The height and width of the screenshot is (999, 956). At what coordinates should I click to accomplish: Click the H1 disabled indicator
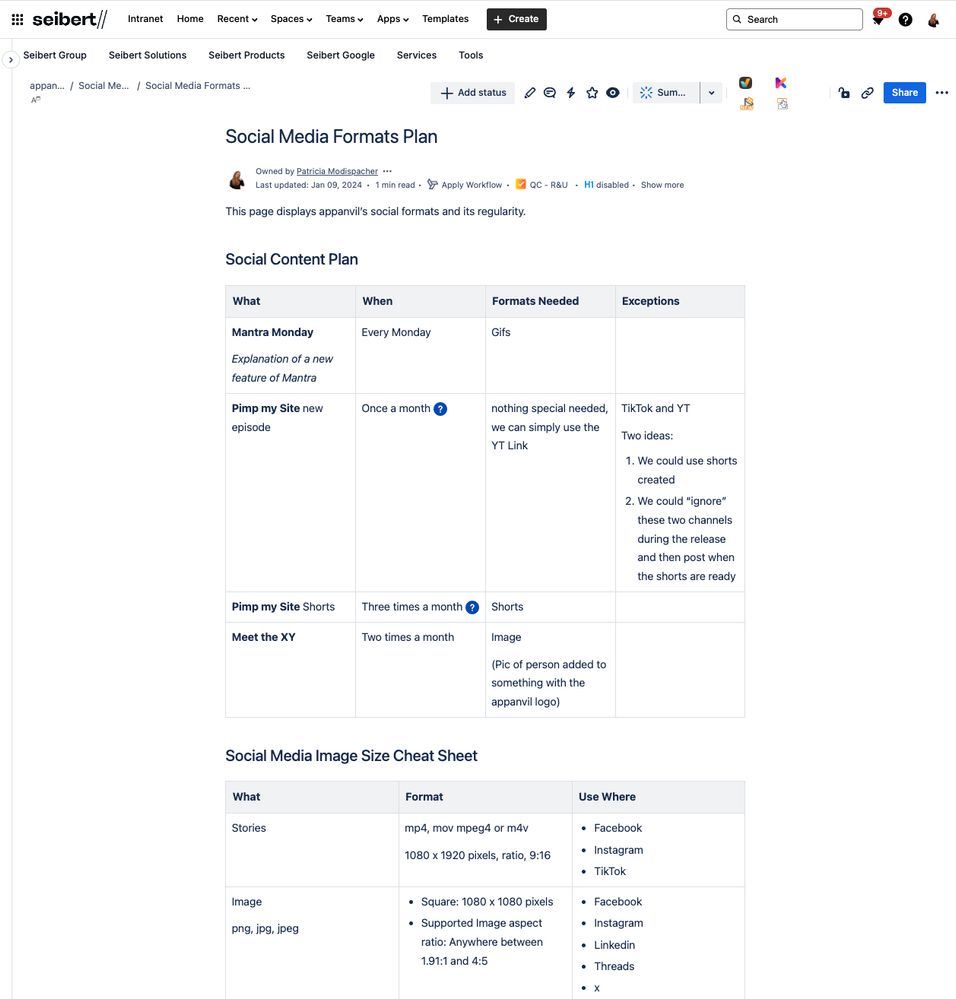606,185
